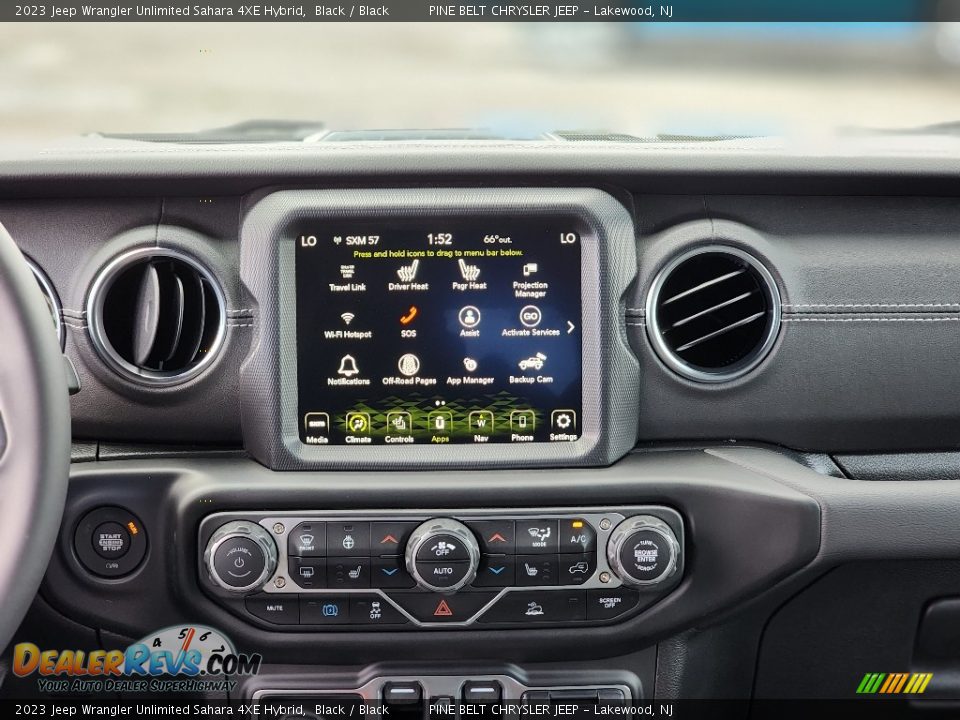Switch to the Phone tab
The width and height of the screenshot is (960, 720).
coord(522,426)
